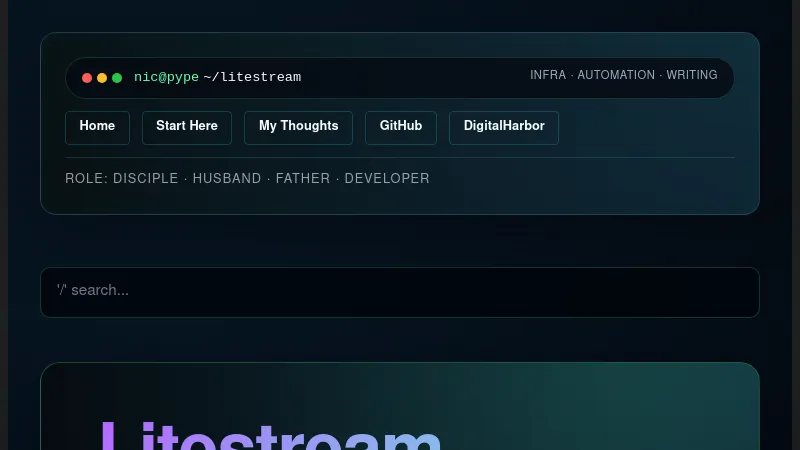The width and height of the screenshot is (800, 450).
Task: Open the Start Here page
Action: [187, 127]
